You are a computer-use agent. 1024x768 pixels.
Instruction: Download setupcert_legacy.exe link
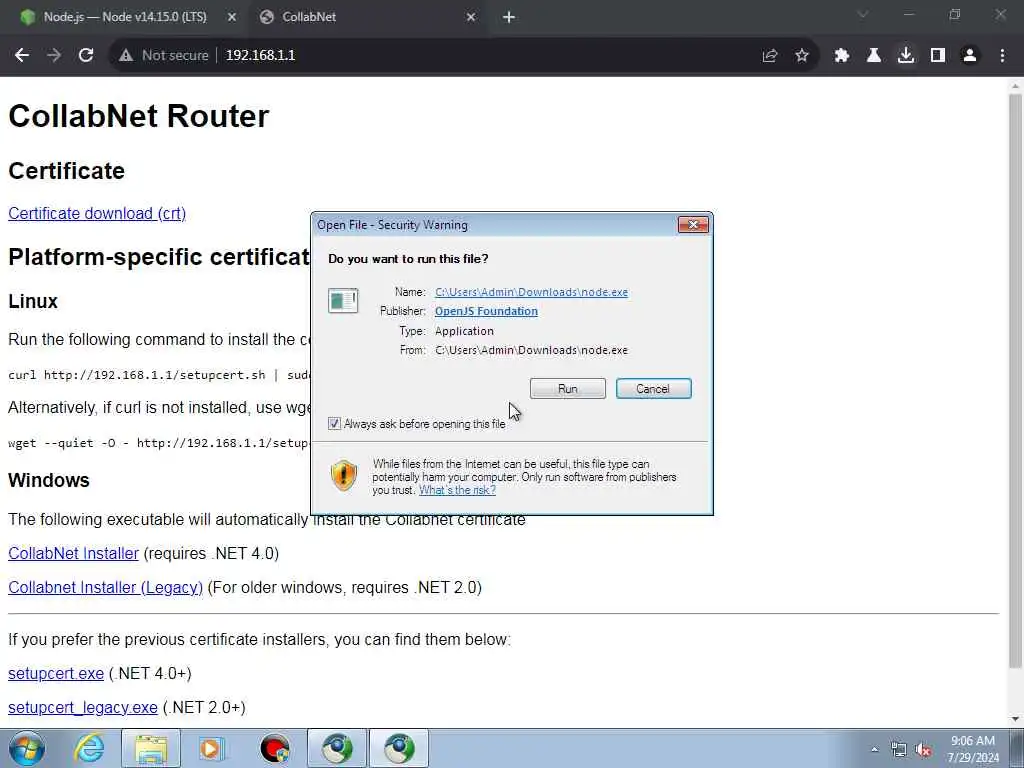tap(83, 707)
